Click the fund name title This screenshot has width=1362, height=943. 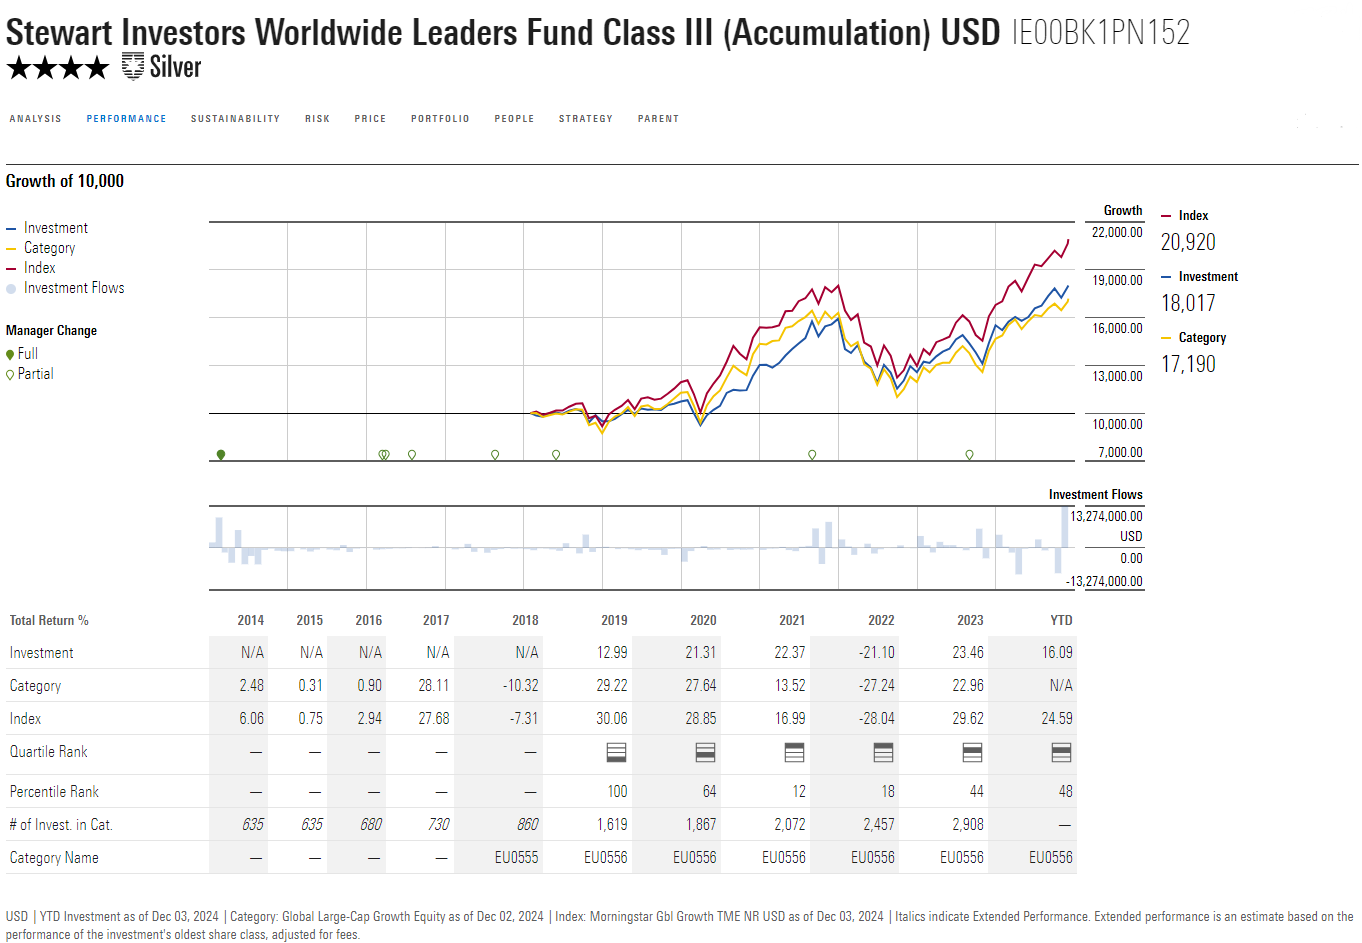(x=503, y=32)
